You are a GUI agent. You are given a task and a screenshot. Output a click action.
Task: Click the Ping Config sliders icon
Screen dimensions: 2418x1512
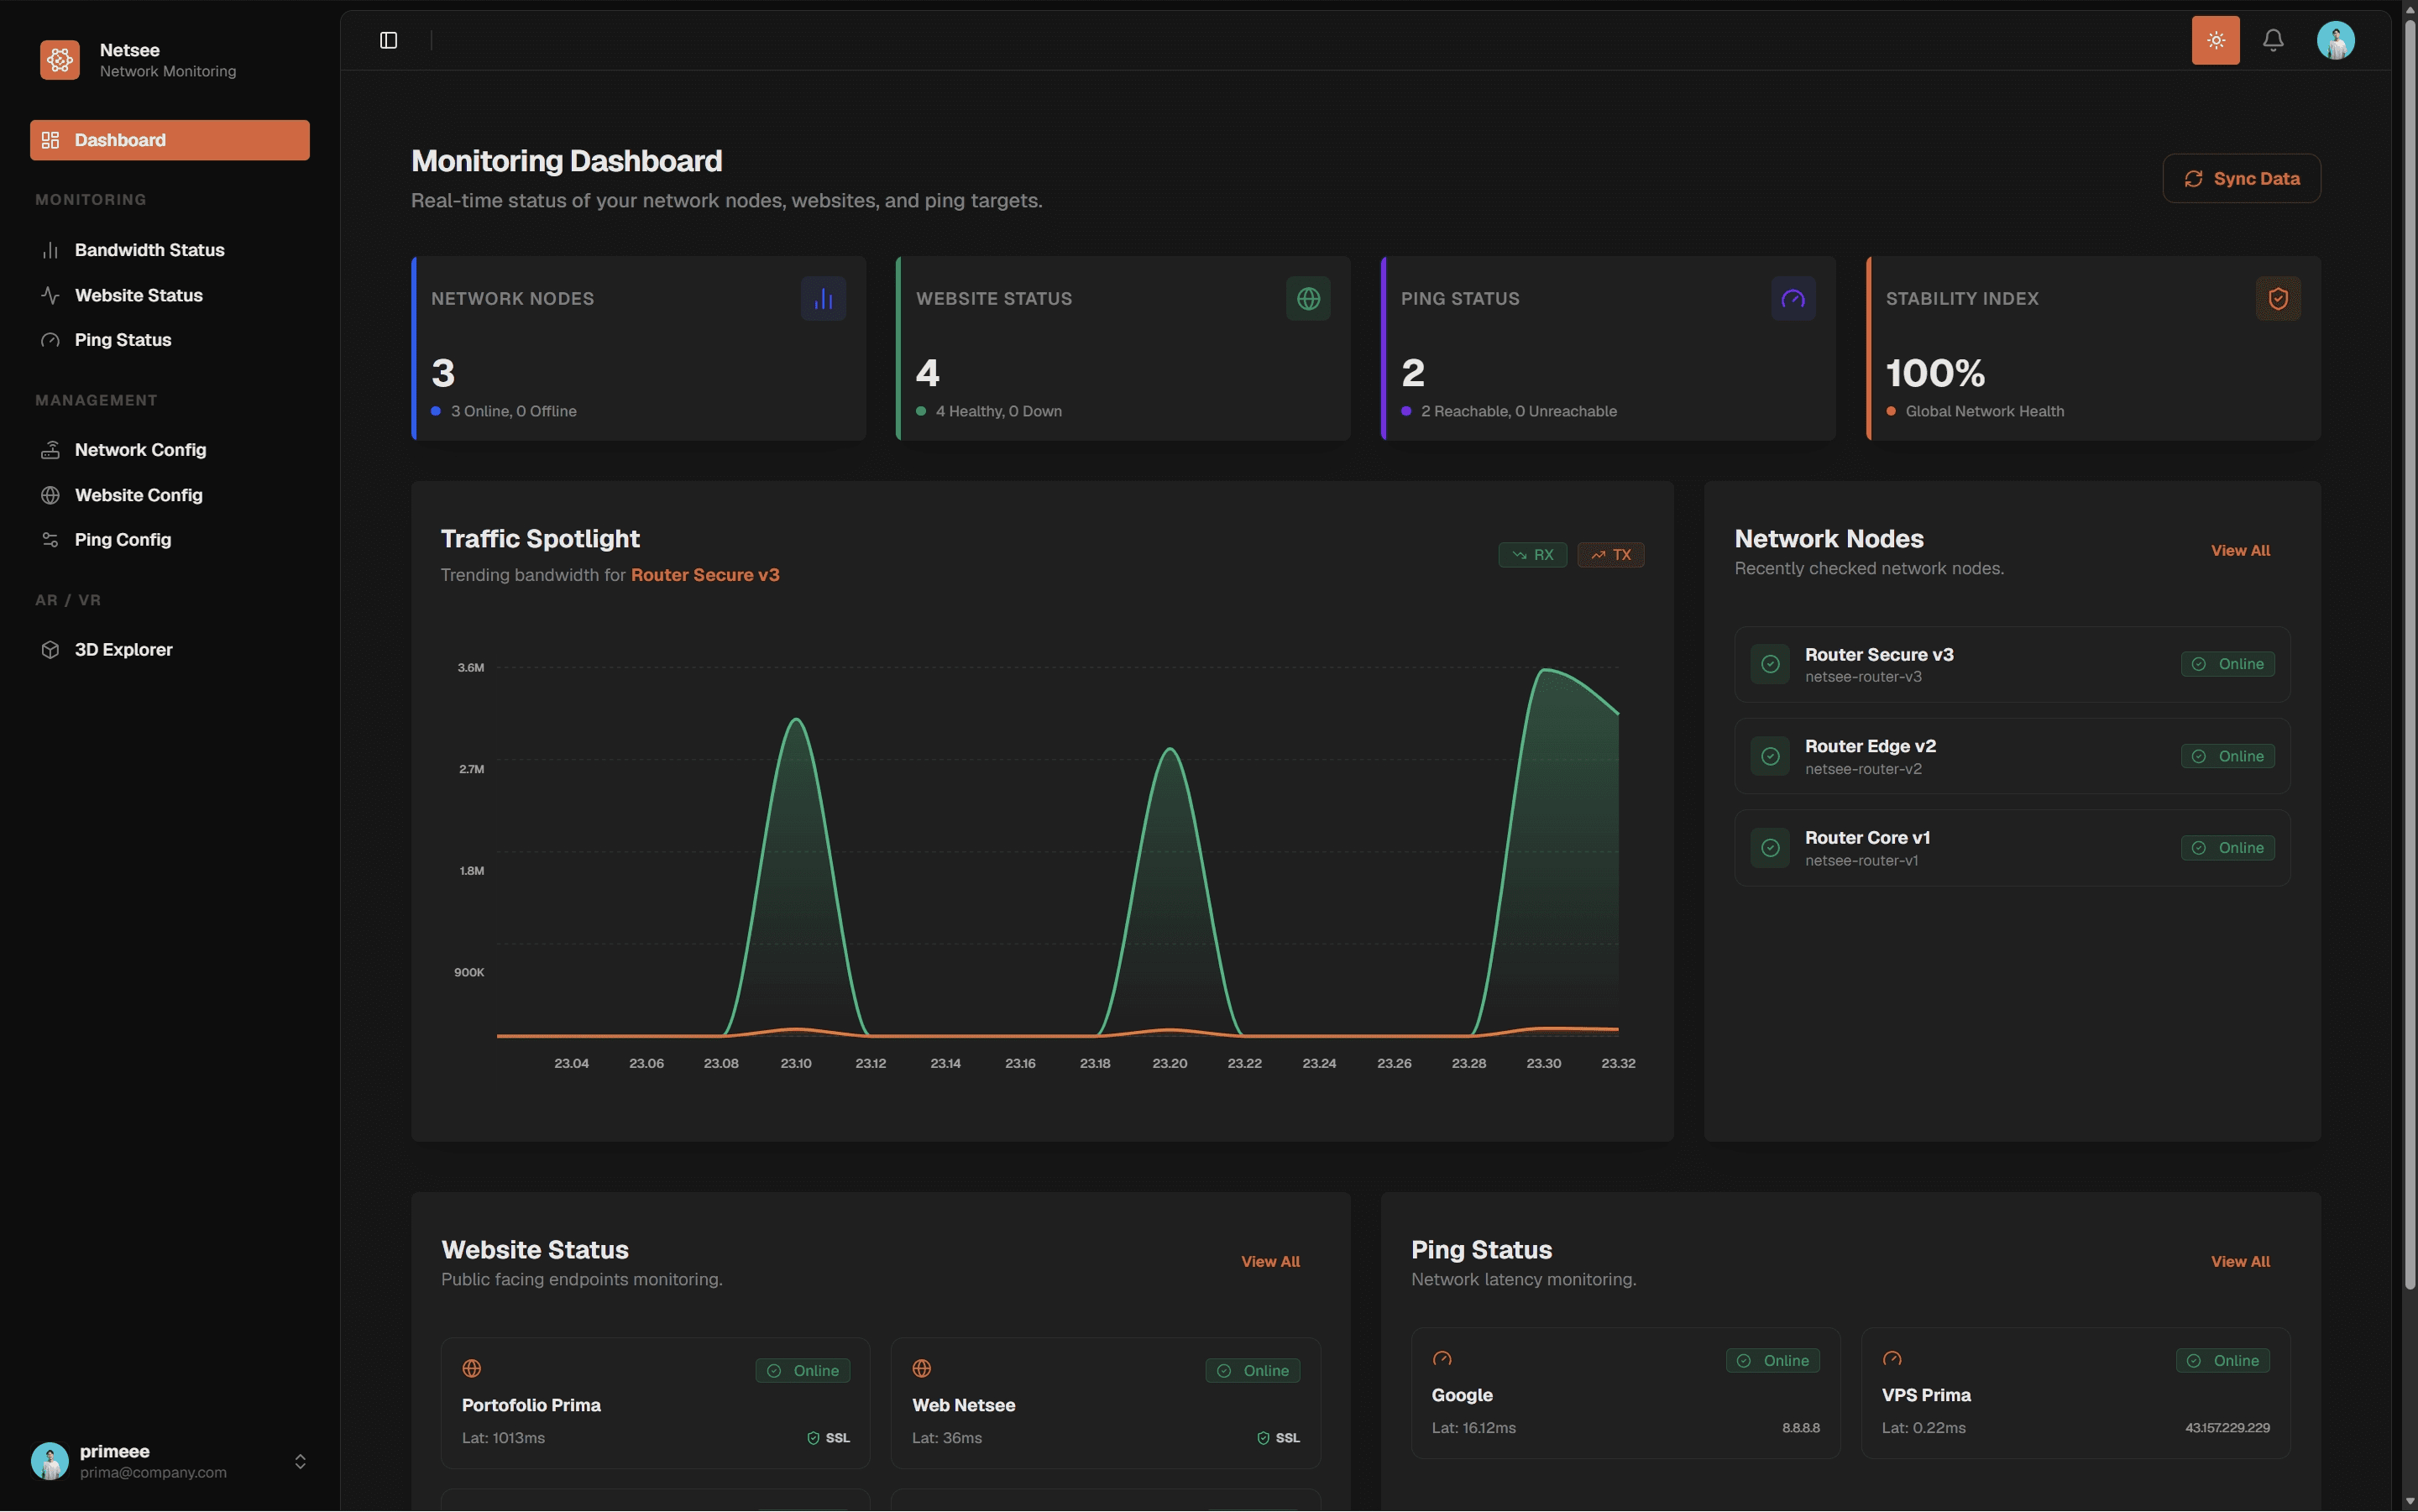coord(50,540)
